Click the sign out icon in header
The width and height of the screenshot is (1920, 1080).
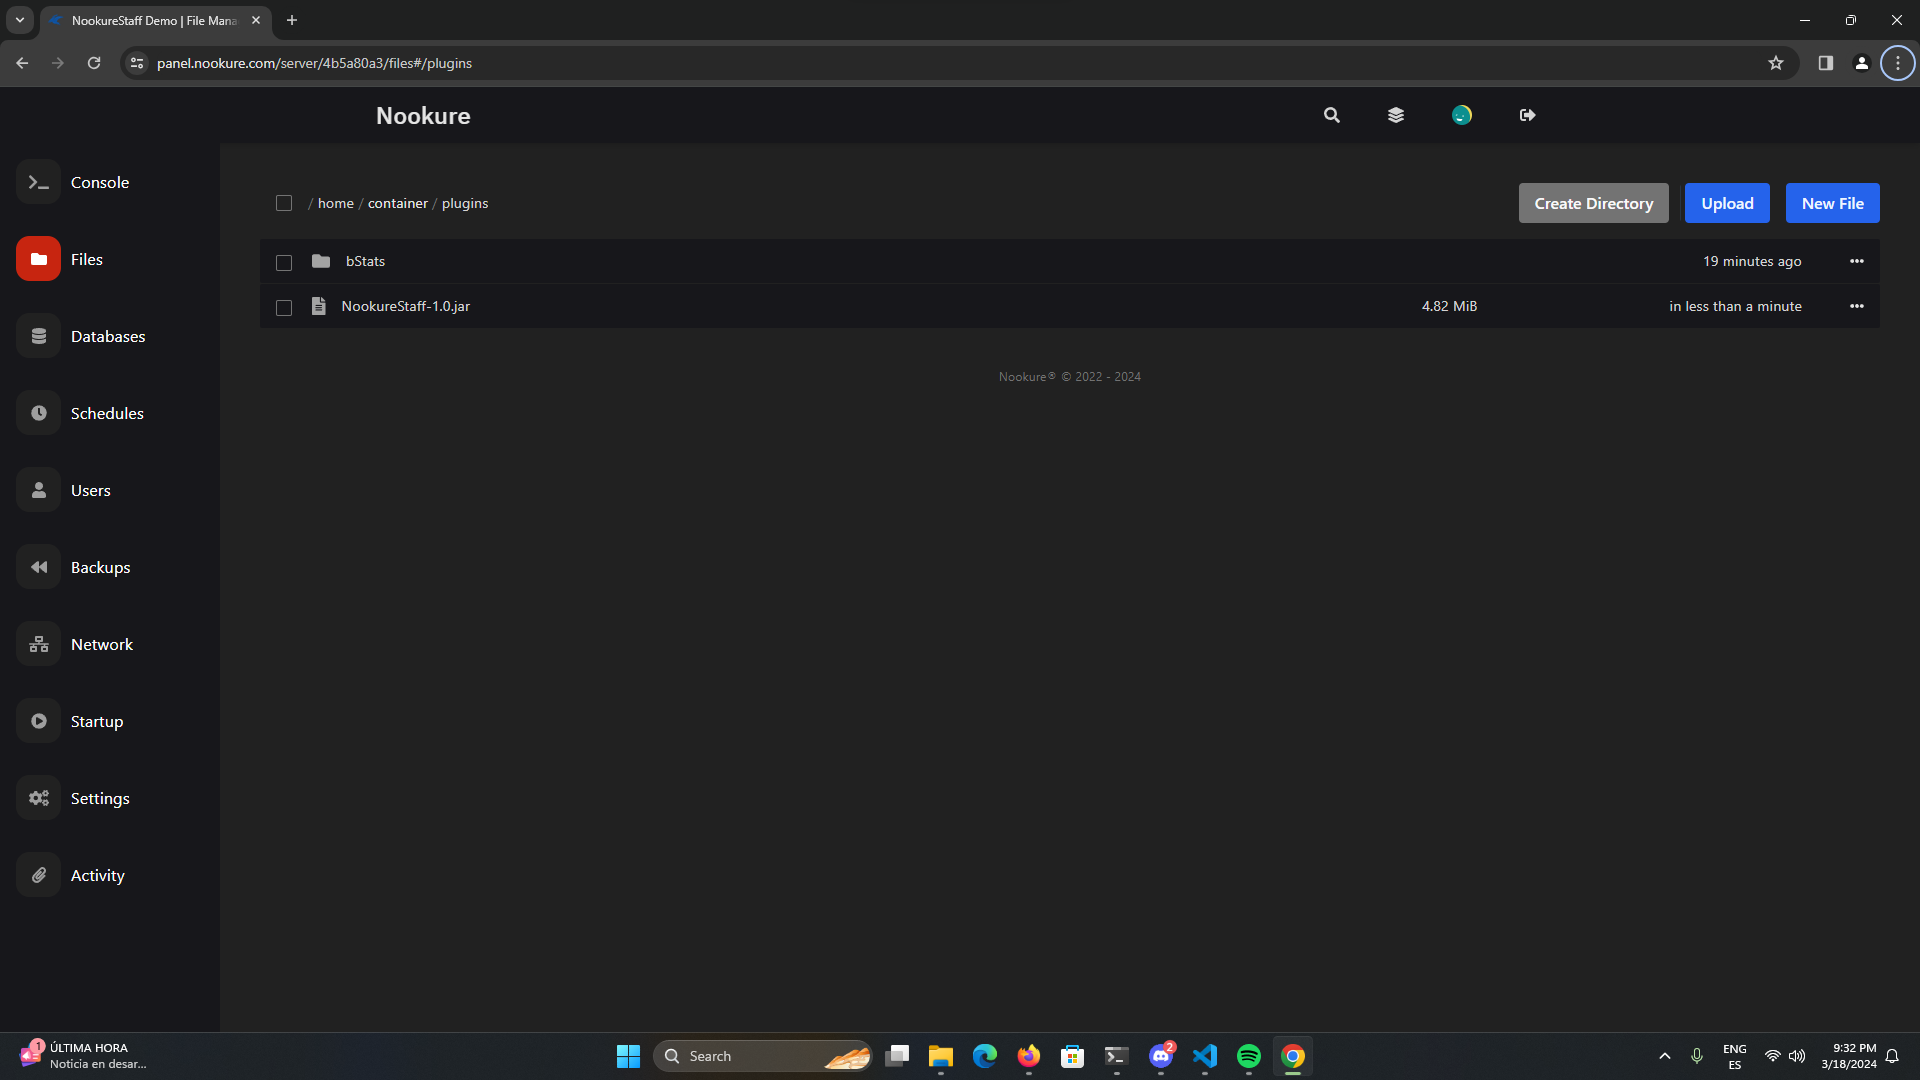pos(1527,115)
